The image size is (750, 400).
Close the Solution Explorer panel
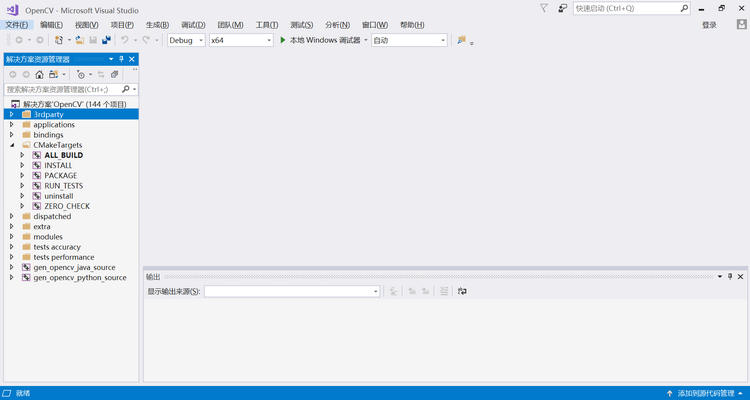[132, 59]
